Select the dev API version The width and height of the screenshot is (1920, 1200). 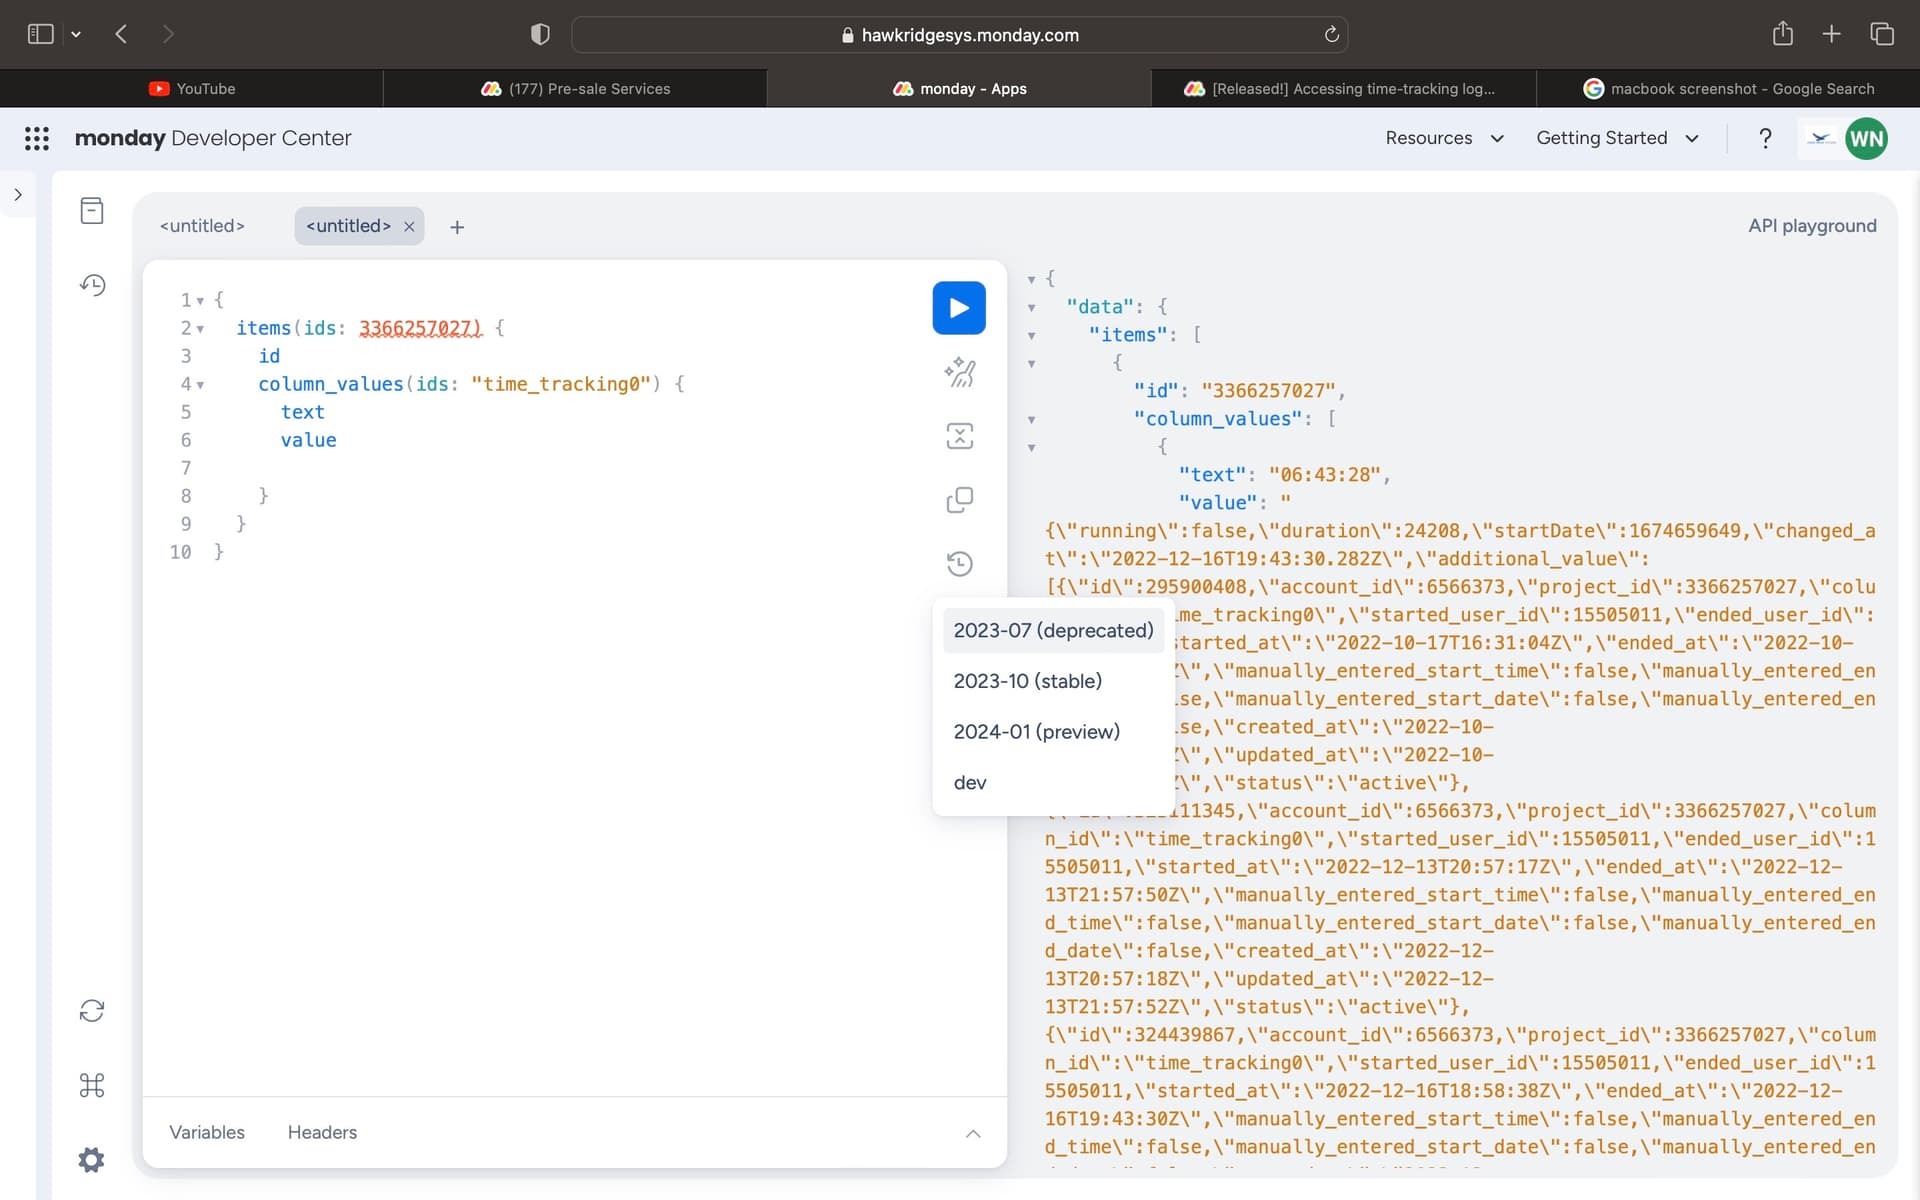pyautogui.click(x=1053, y=783)
